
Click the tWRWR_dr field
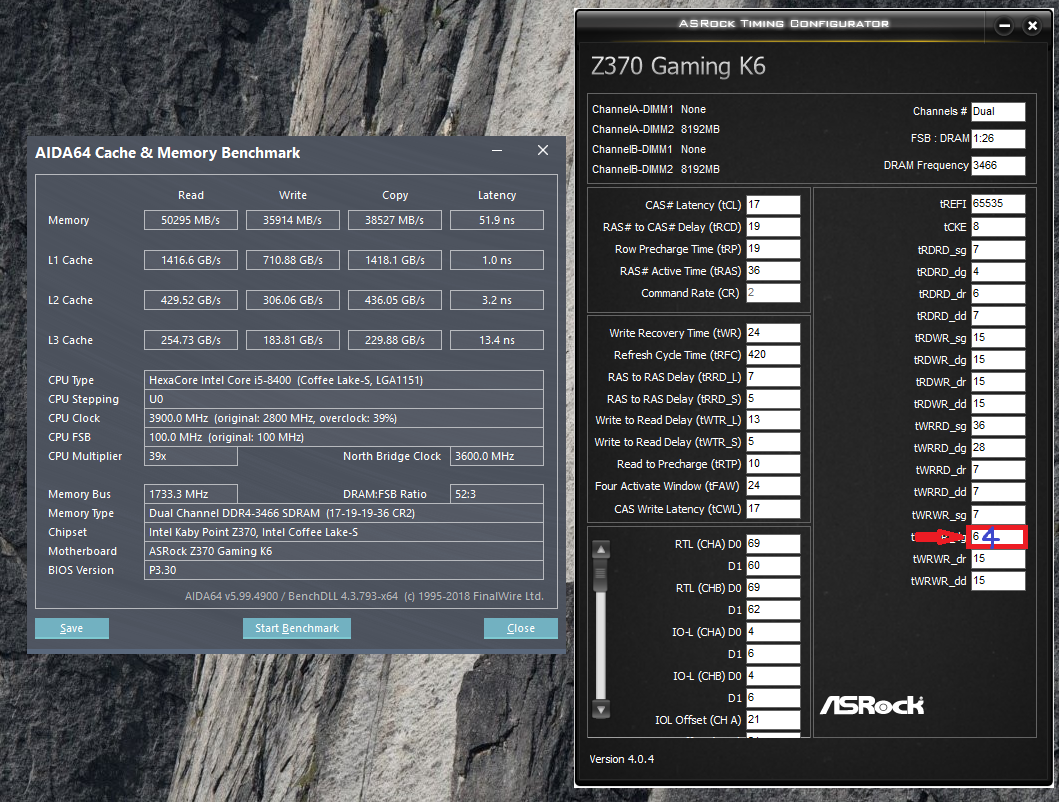[x=998, y=559]
